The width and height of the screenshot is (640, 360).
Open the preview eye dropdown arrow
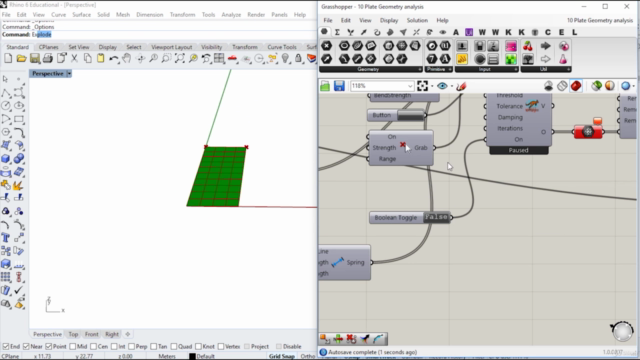[452, 86]
